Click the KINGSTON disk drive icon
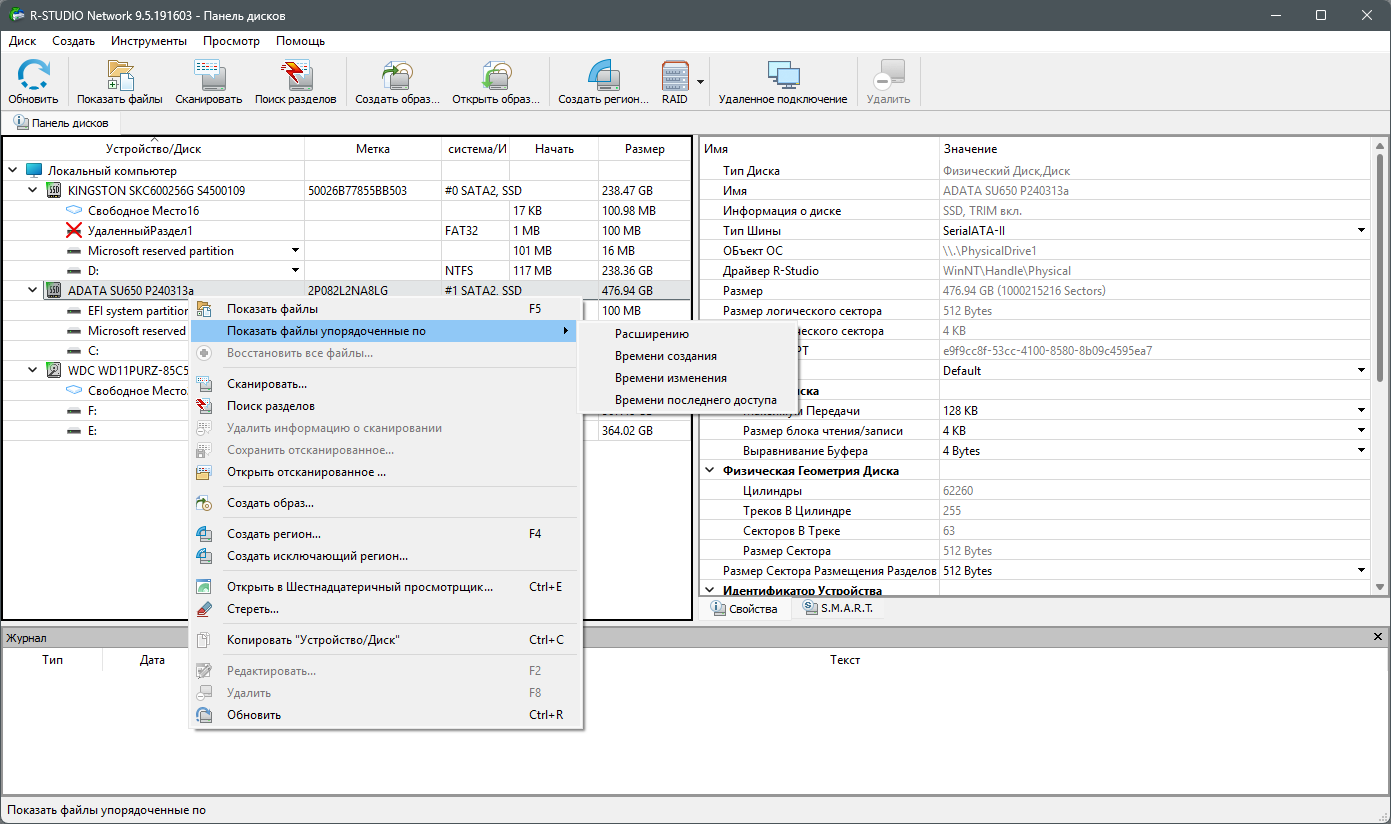 [x=54, y=191]
